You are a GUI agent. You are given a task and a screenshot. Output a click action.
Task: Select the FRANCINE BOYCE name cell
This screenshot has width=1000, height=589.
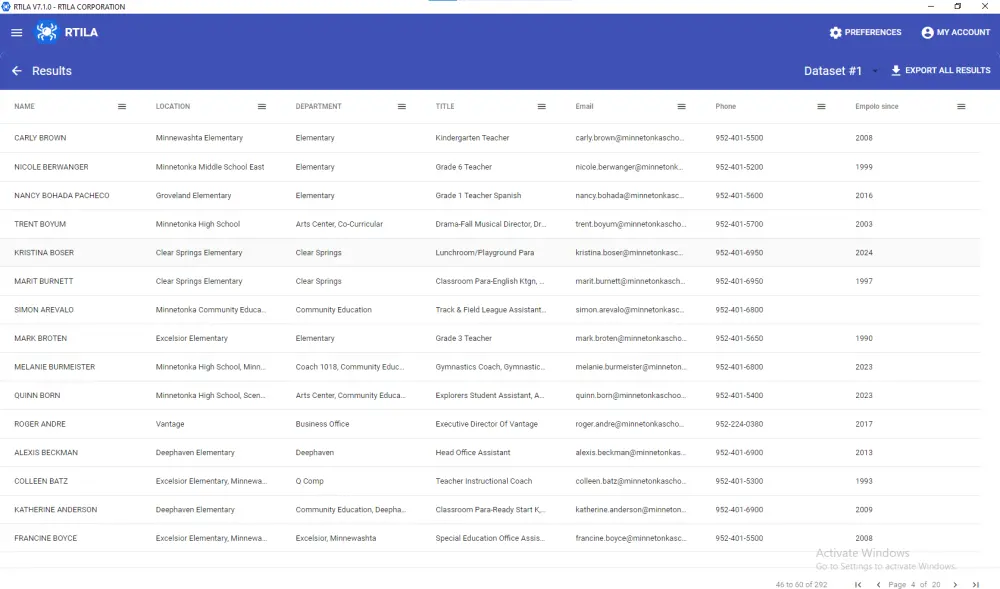(46, 539)
